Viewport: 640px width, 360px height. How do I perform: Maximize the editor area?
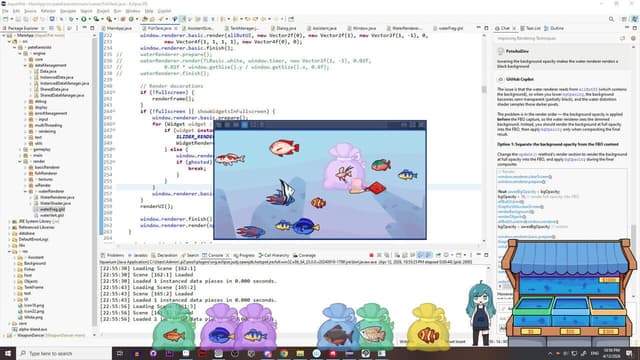pyautogui.click(x=486, y=28)
